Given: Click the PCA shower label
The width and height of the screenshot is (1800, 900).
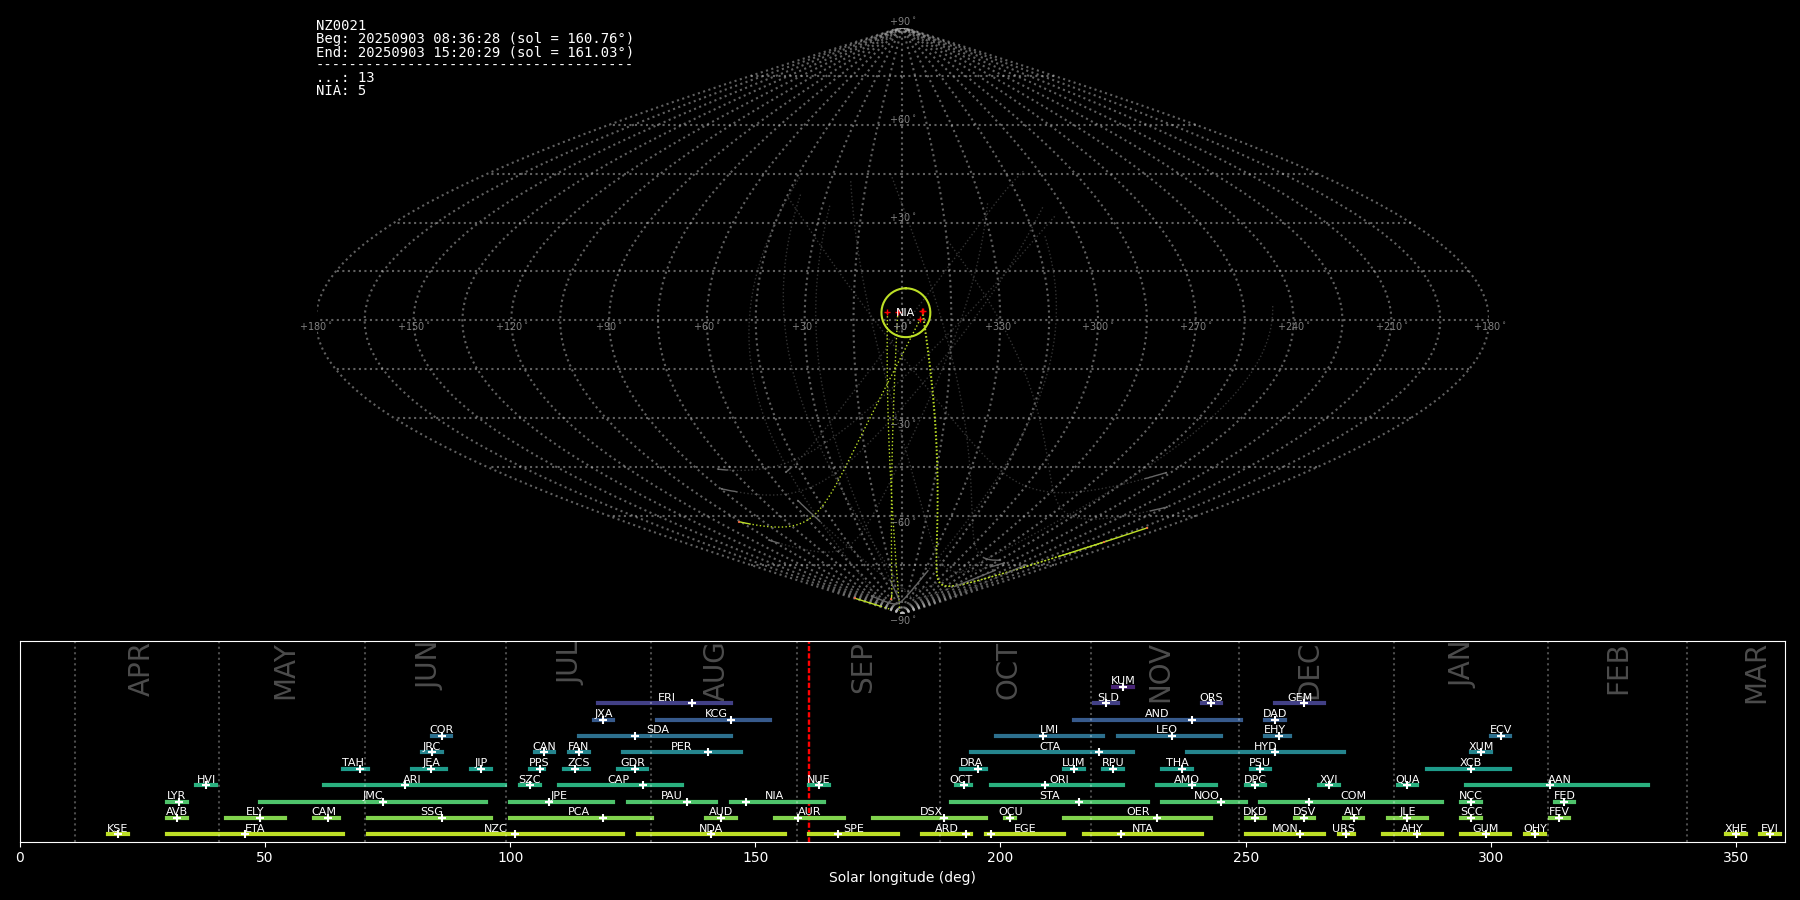Looking at the screenshot, I should pyautogui.click(x=578, y=812).
